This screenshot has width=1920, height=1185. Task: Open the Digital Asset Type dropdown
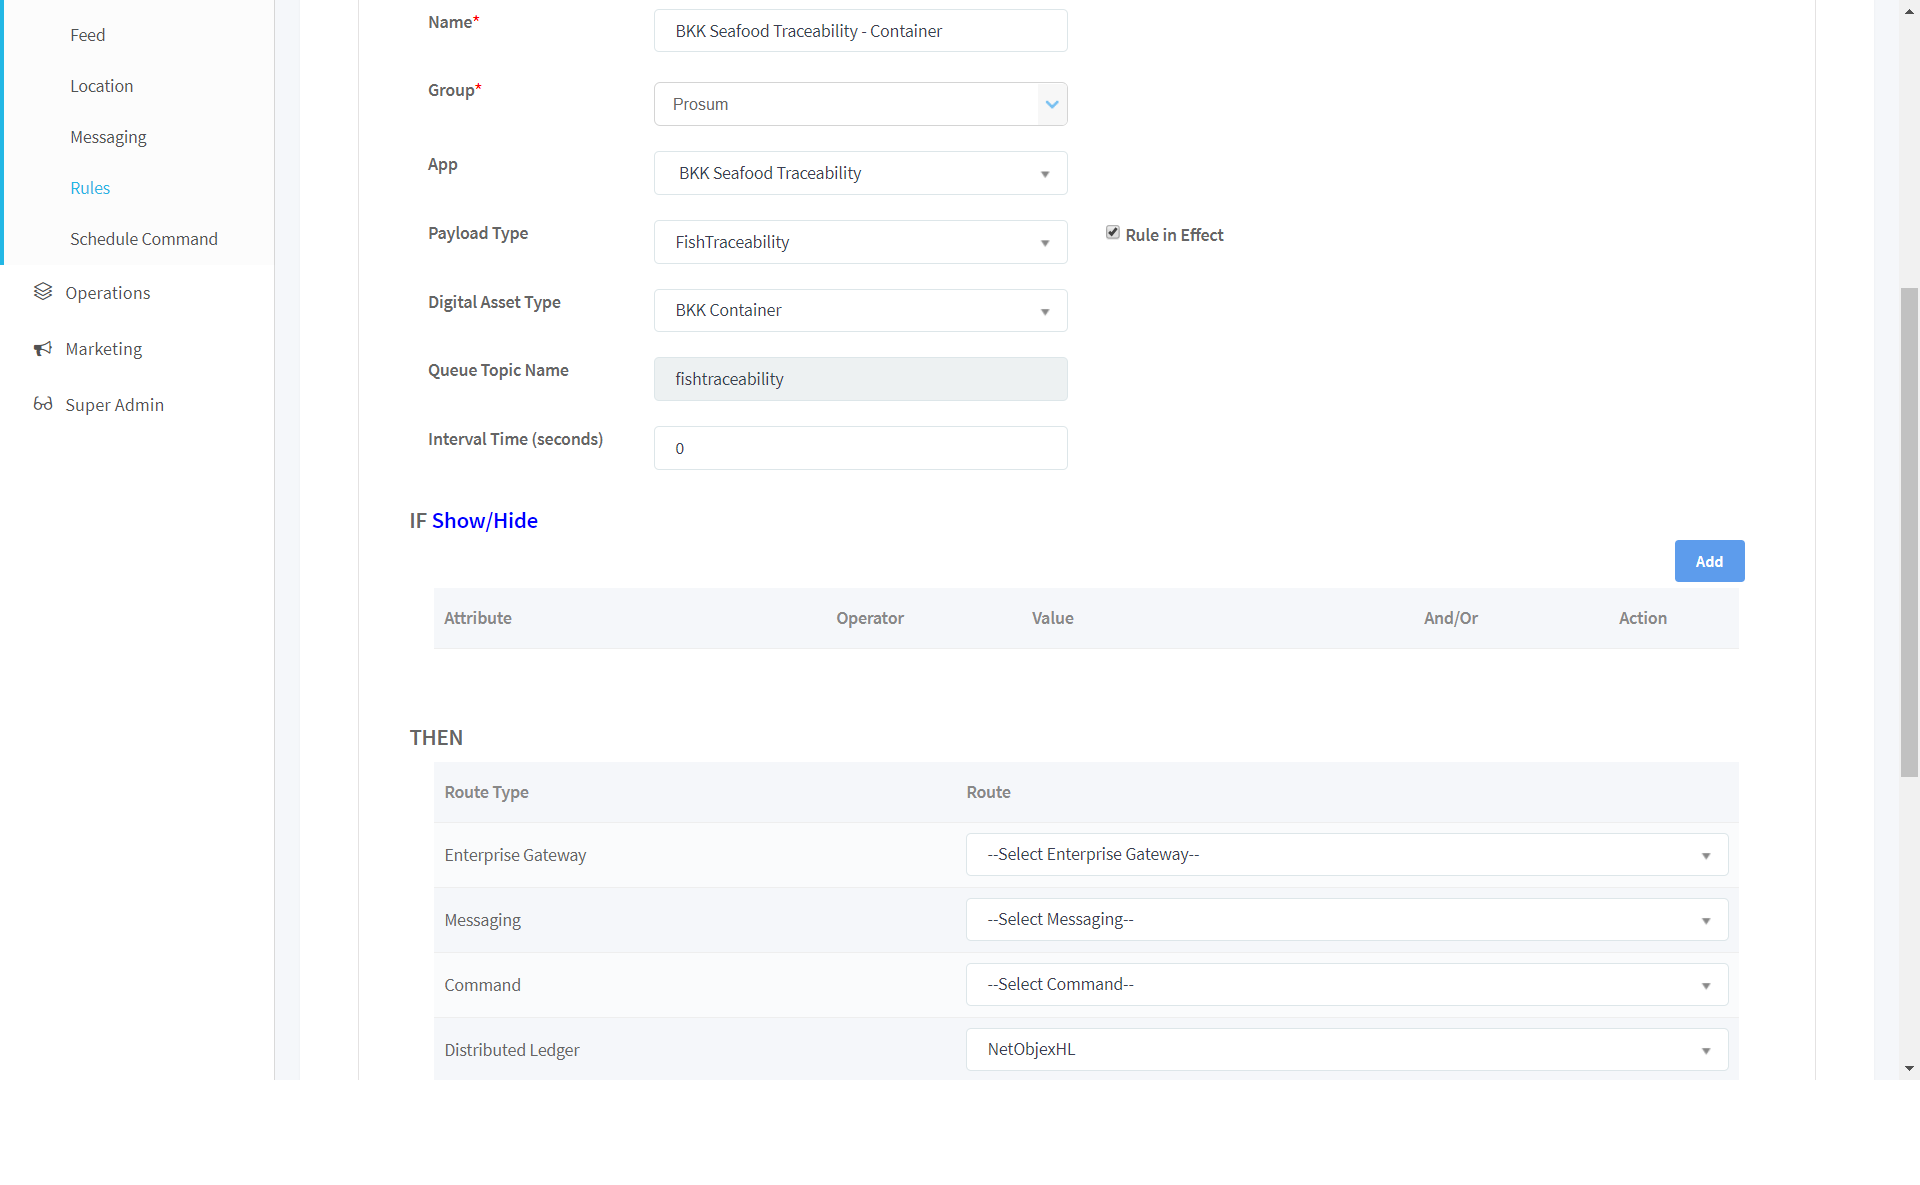tap(860, 311)
